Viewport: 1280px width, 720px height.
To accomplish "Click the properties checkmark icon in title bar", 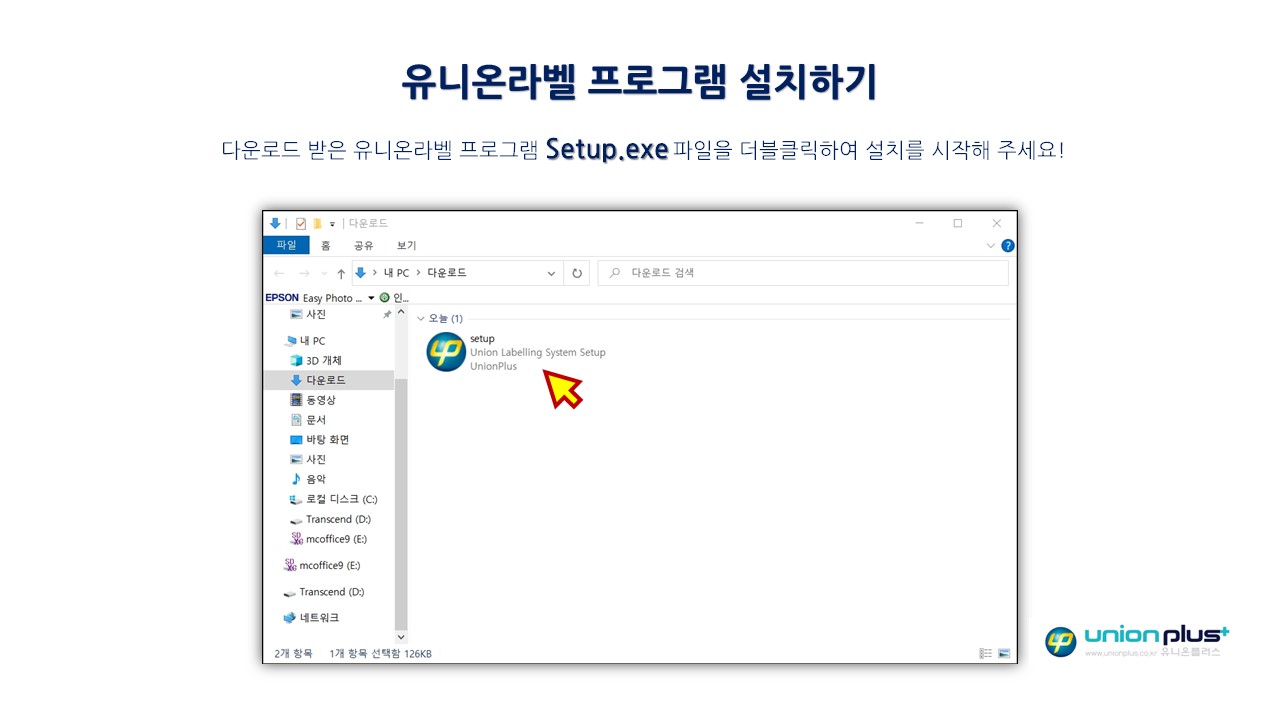I will pos(300,223).
